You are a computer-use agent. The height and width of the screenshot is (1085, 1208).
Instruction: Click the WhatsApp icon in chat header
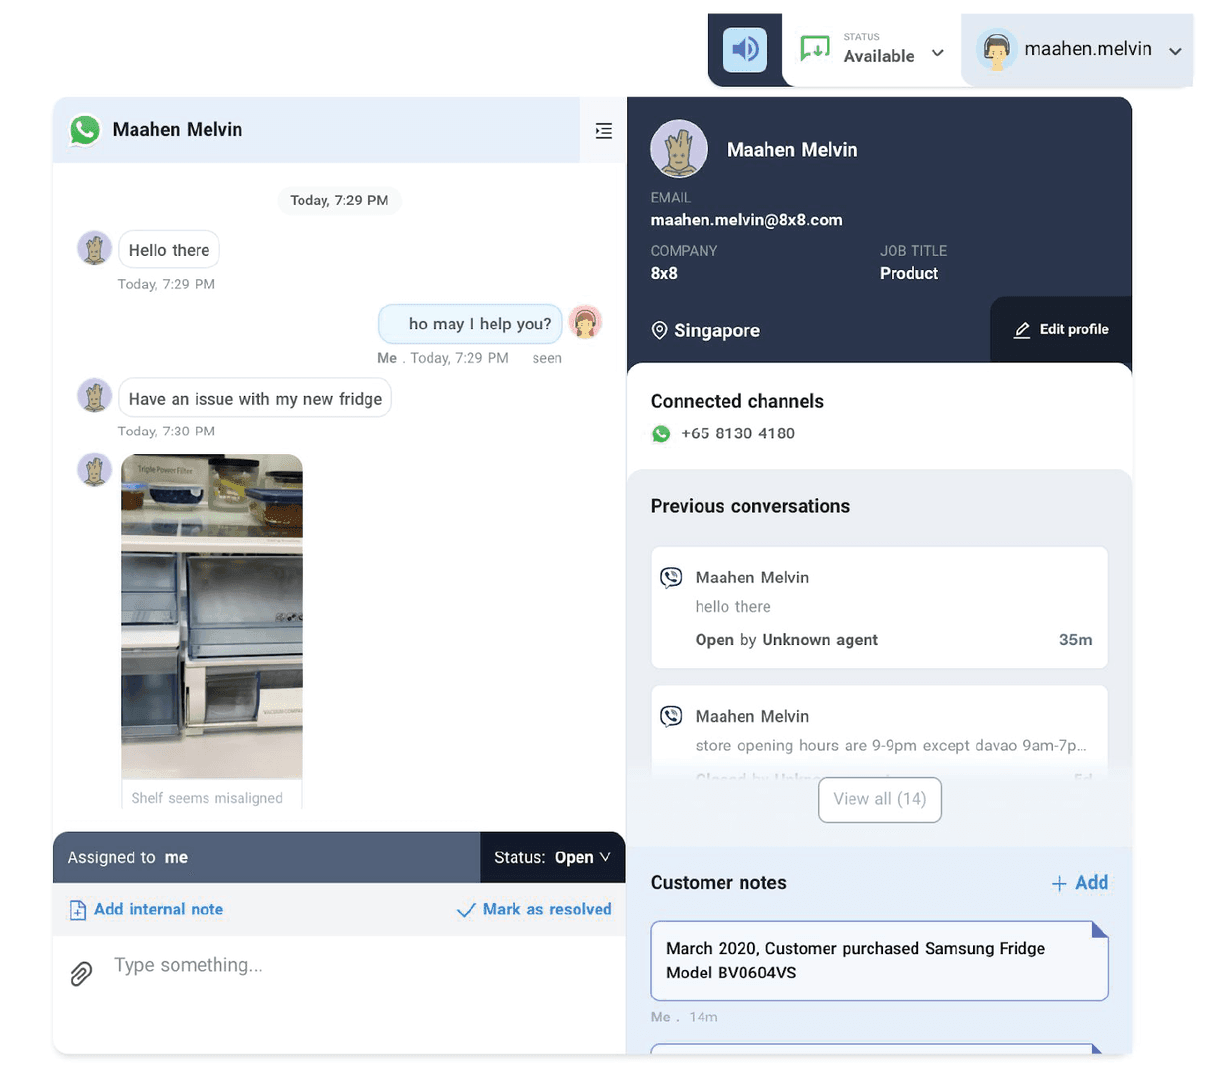(x=85, y=130)
